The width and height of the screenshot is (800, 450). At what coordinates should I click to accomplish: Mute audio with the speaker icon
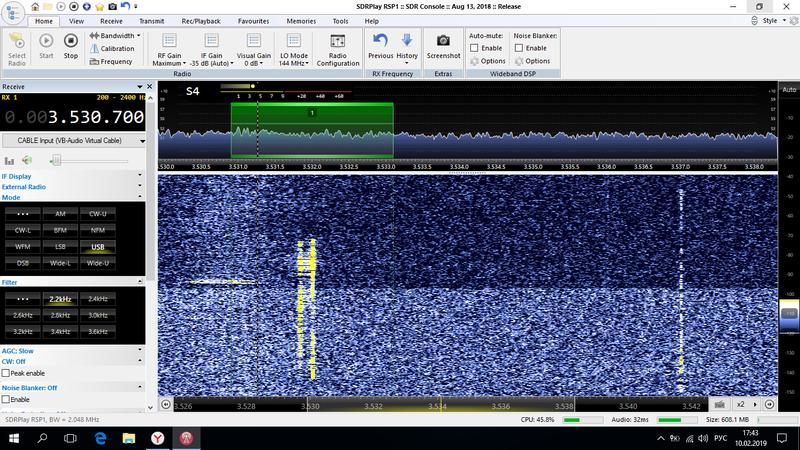(27, 161)
